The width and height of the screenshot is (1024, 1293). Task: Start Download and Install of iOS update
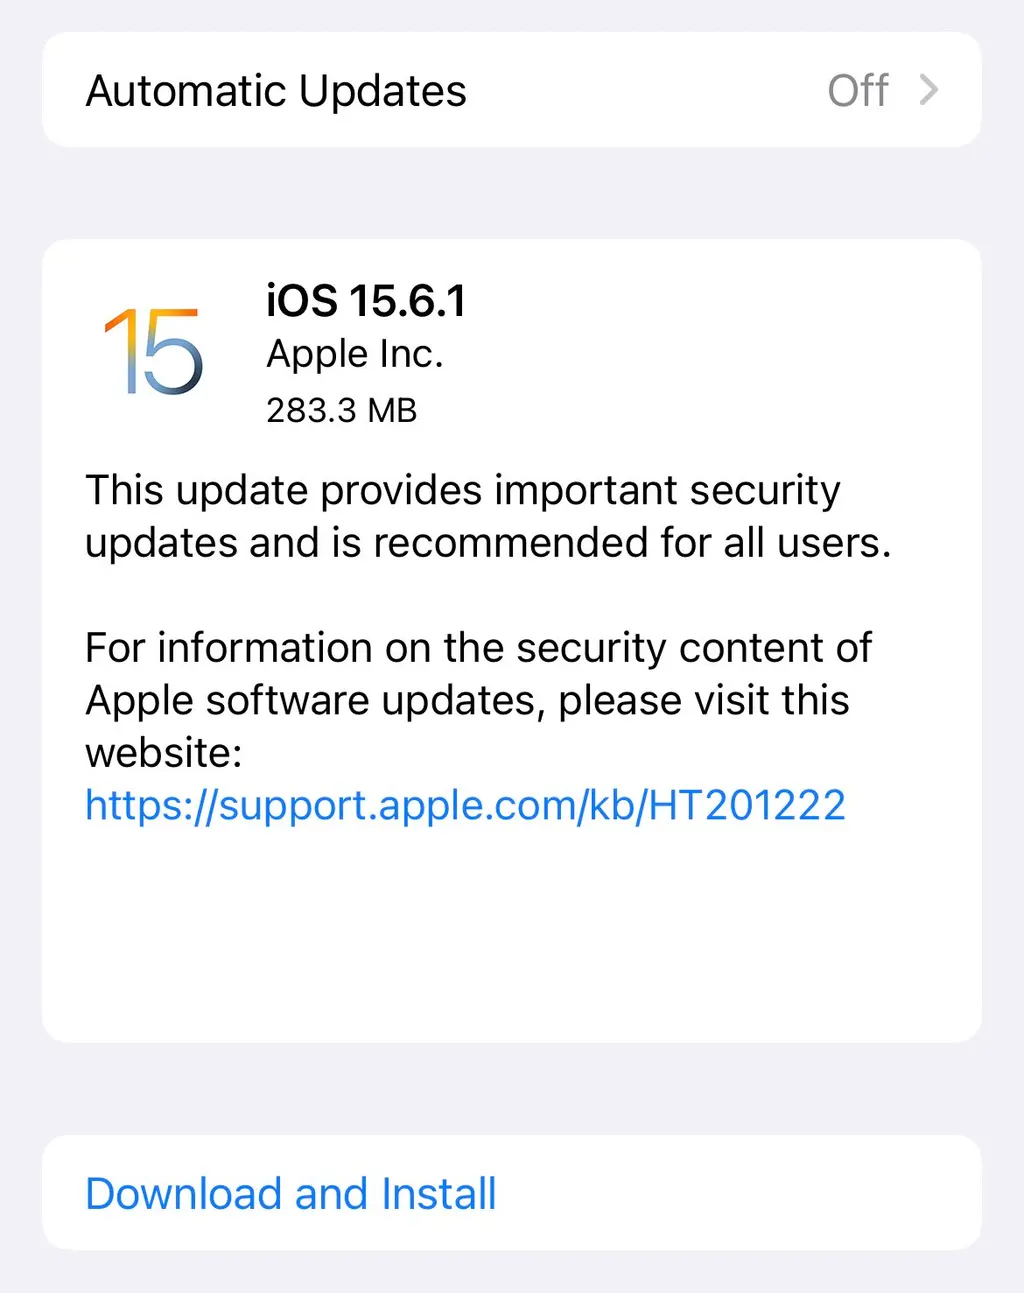(291, 1193)
